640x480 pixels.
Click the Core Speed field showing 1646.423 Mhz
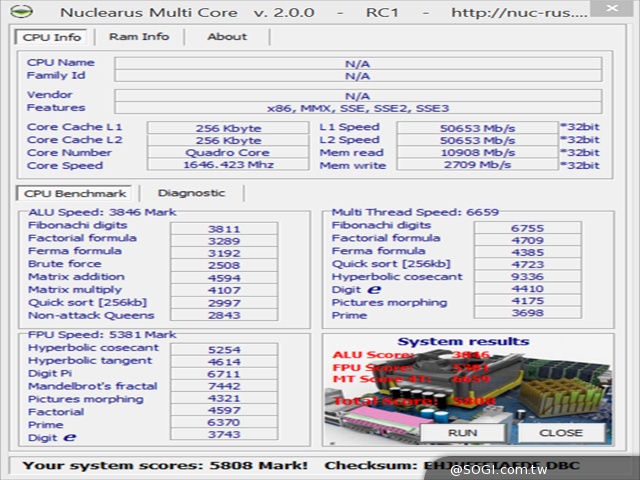pos(228,166)
